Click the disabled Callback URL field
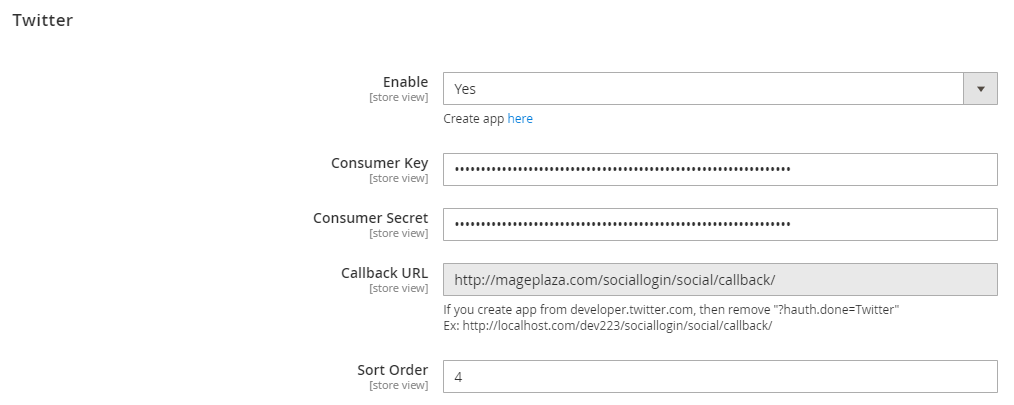The height and width of the screenshot is (405, 1014). click(720, 279)
